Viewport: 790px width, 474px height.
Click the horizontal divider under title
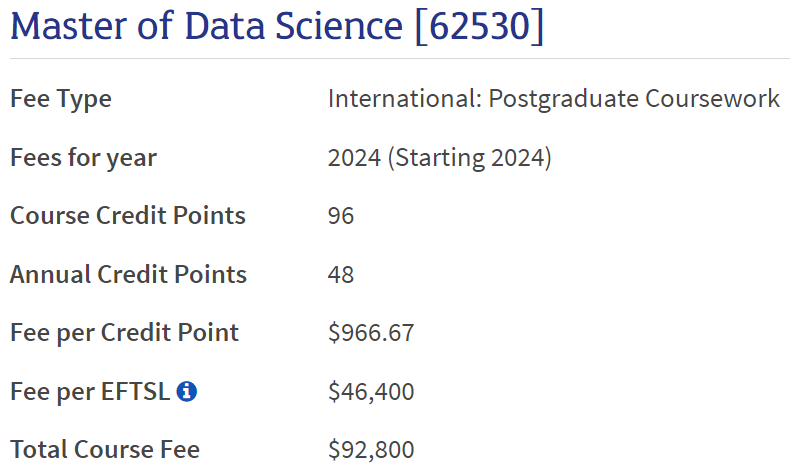[400, 58]
